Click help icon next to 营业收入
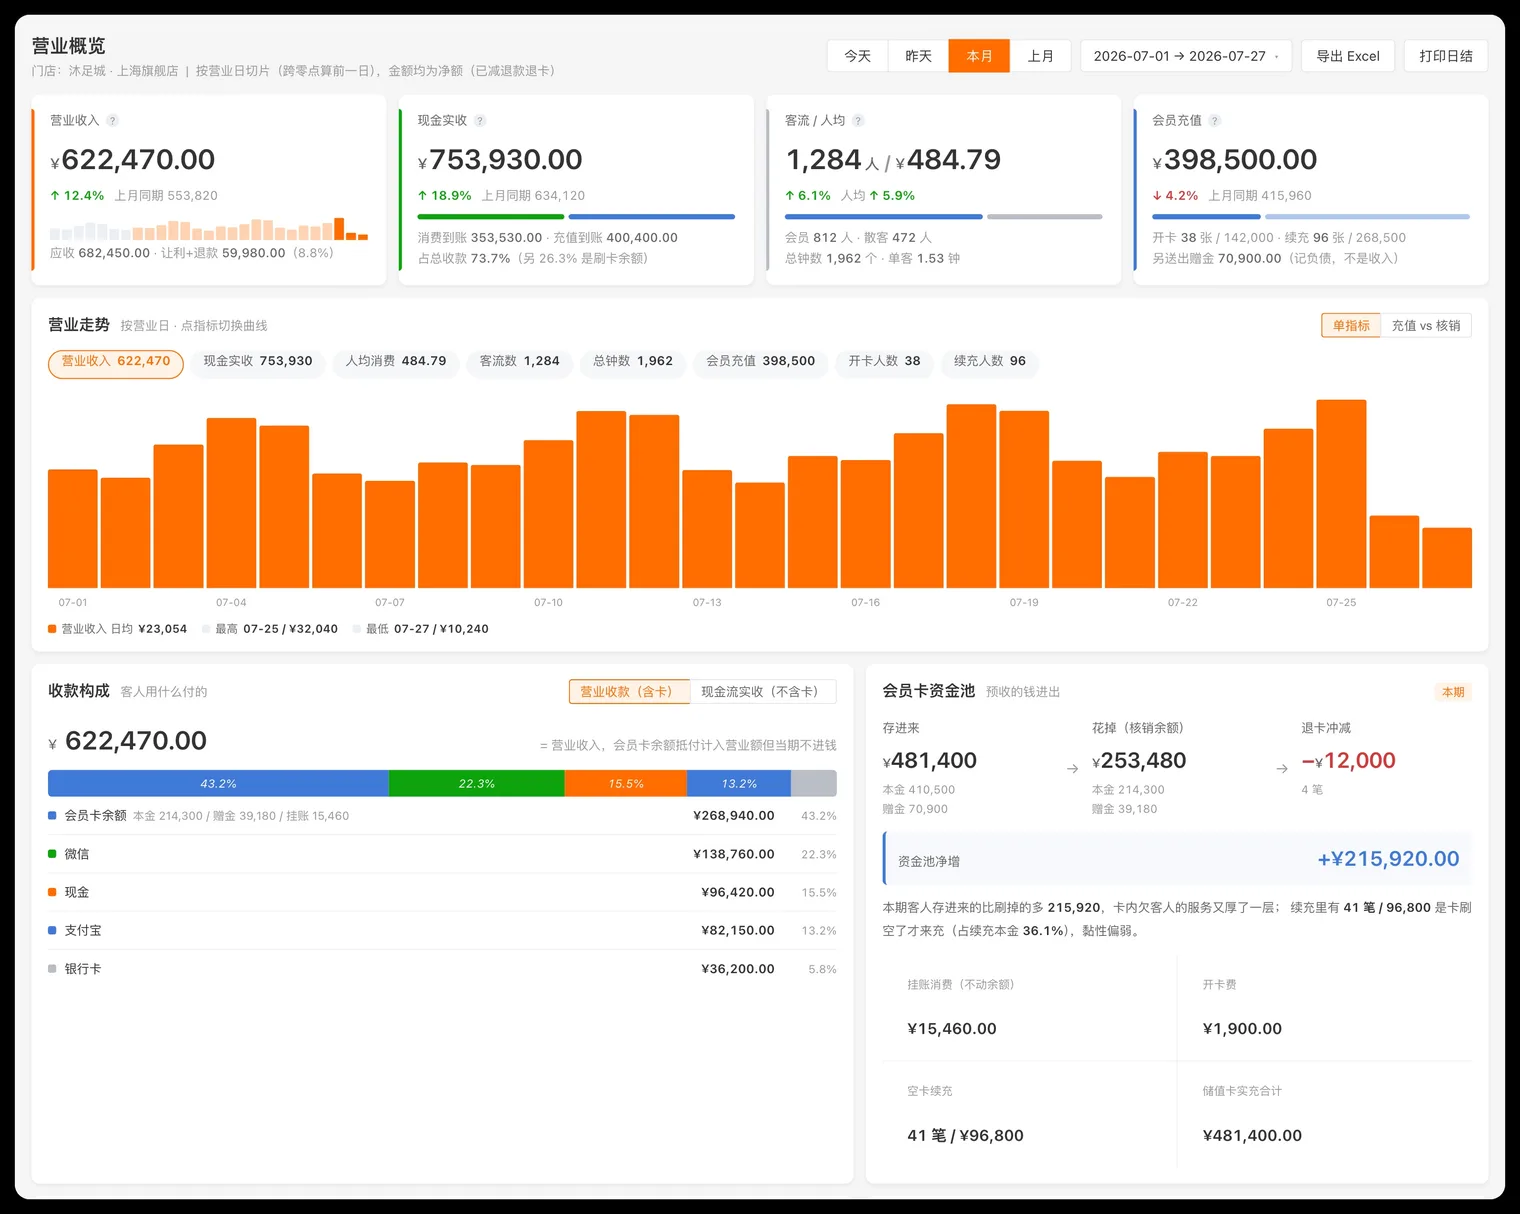The height and width of the screenshot is (1214, 1520). pyautogui.click(x=112, y=120)
